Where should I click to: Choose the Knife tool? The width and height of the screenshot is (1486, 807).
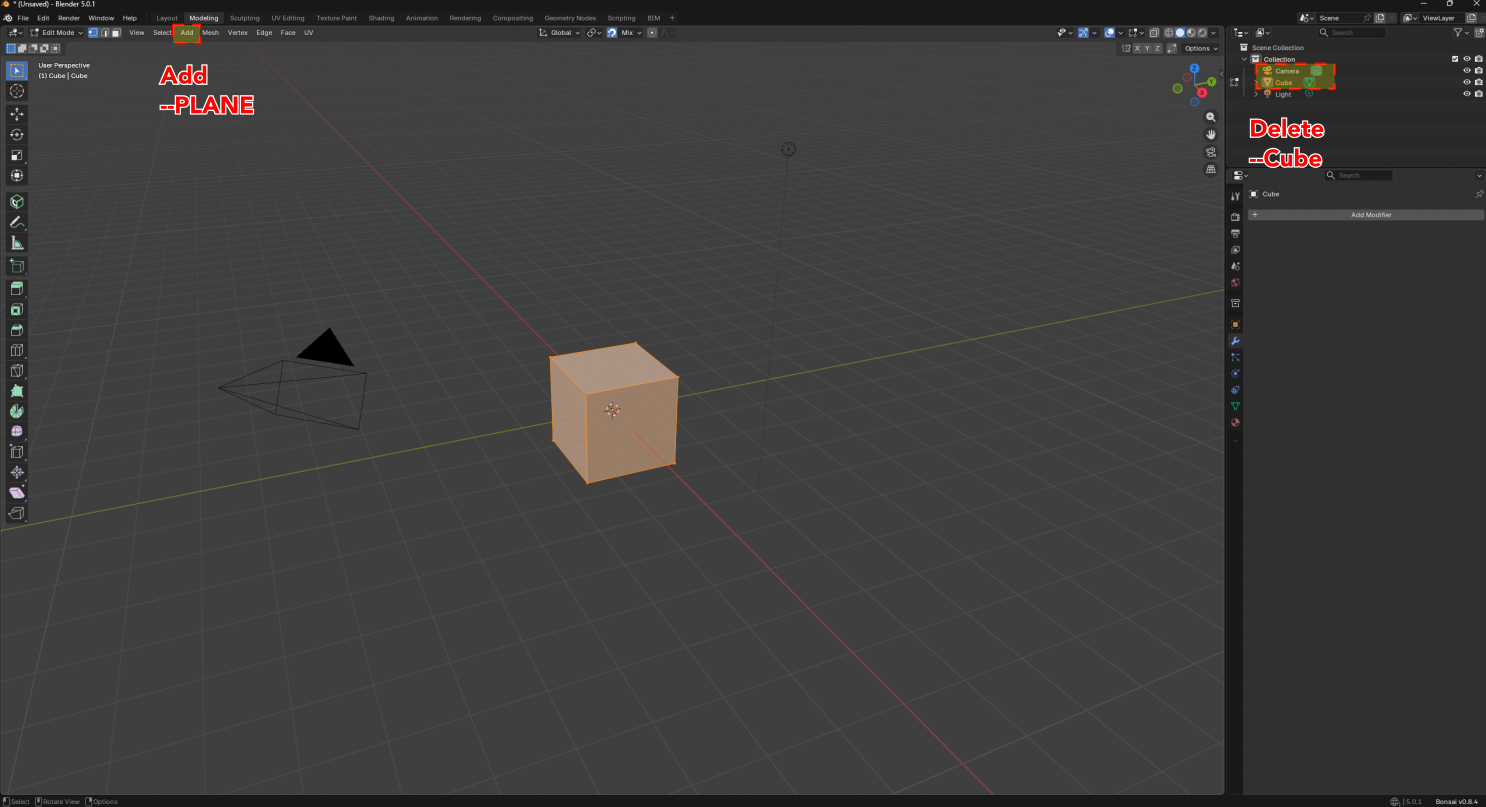(x=17, y=370)
